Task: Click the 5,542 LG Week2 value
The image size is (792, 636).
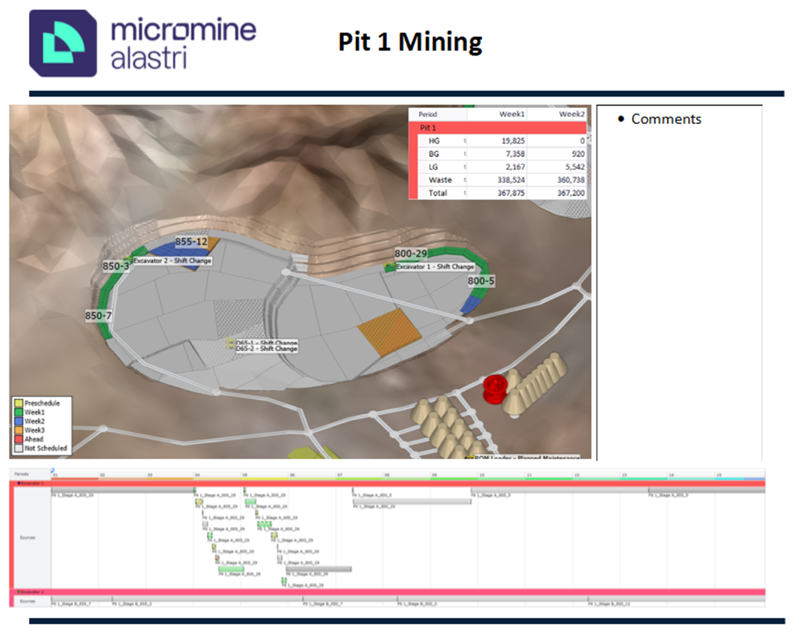Action: point(575,167)
